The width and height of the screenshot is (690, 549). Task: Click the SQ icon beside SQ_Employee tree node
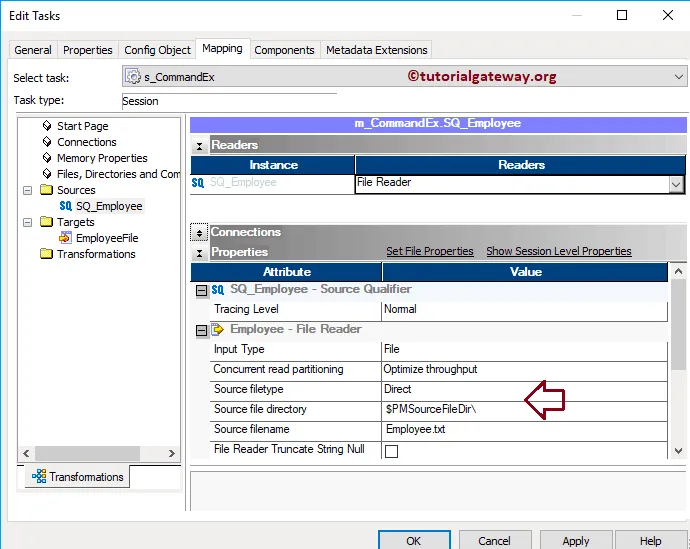pyautogui.click(x=66, y=206)
